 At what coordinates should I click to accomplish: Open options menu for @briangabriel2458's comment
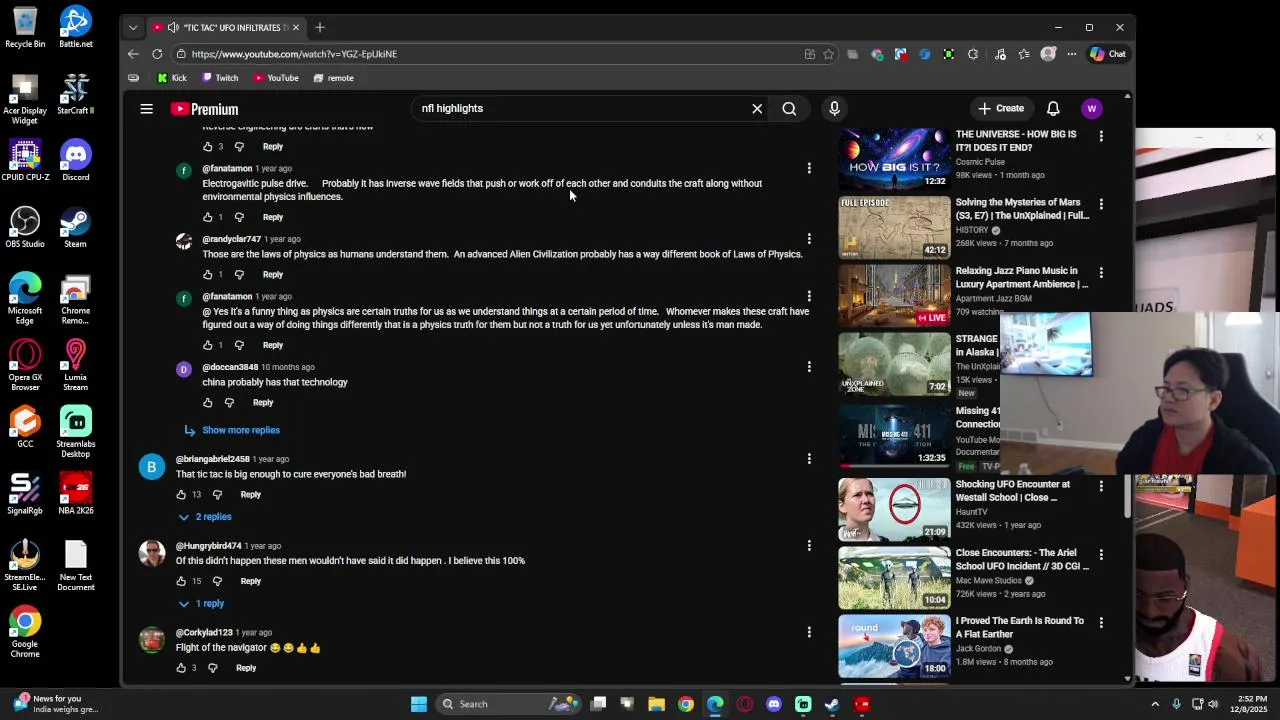pyautogui.click(x=809, y=459)
